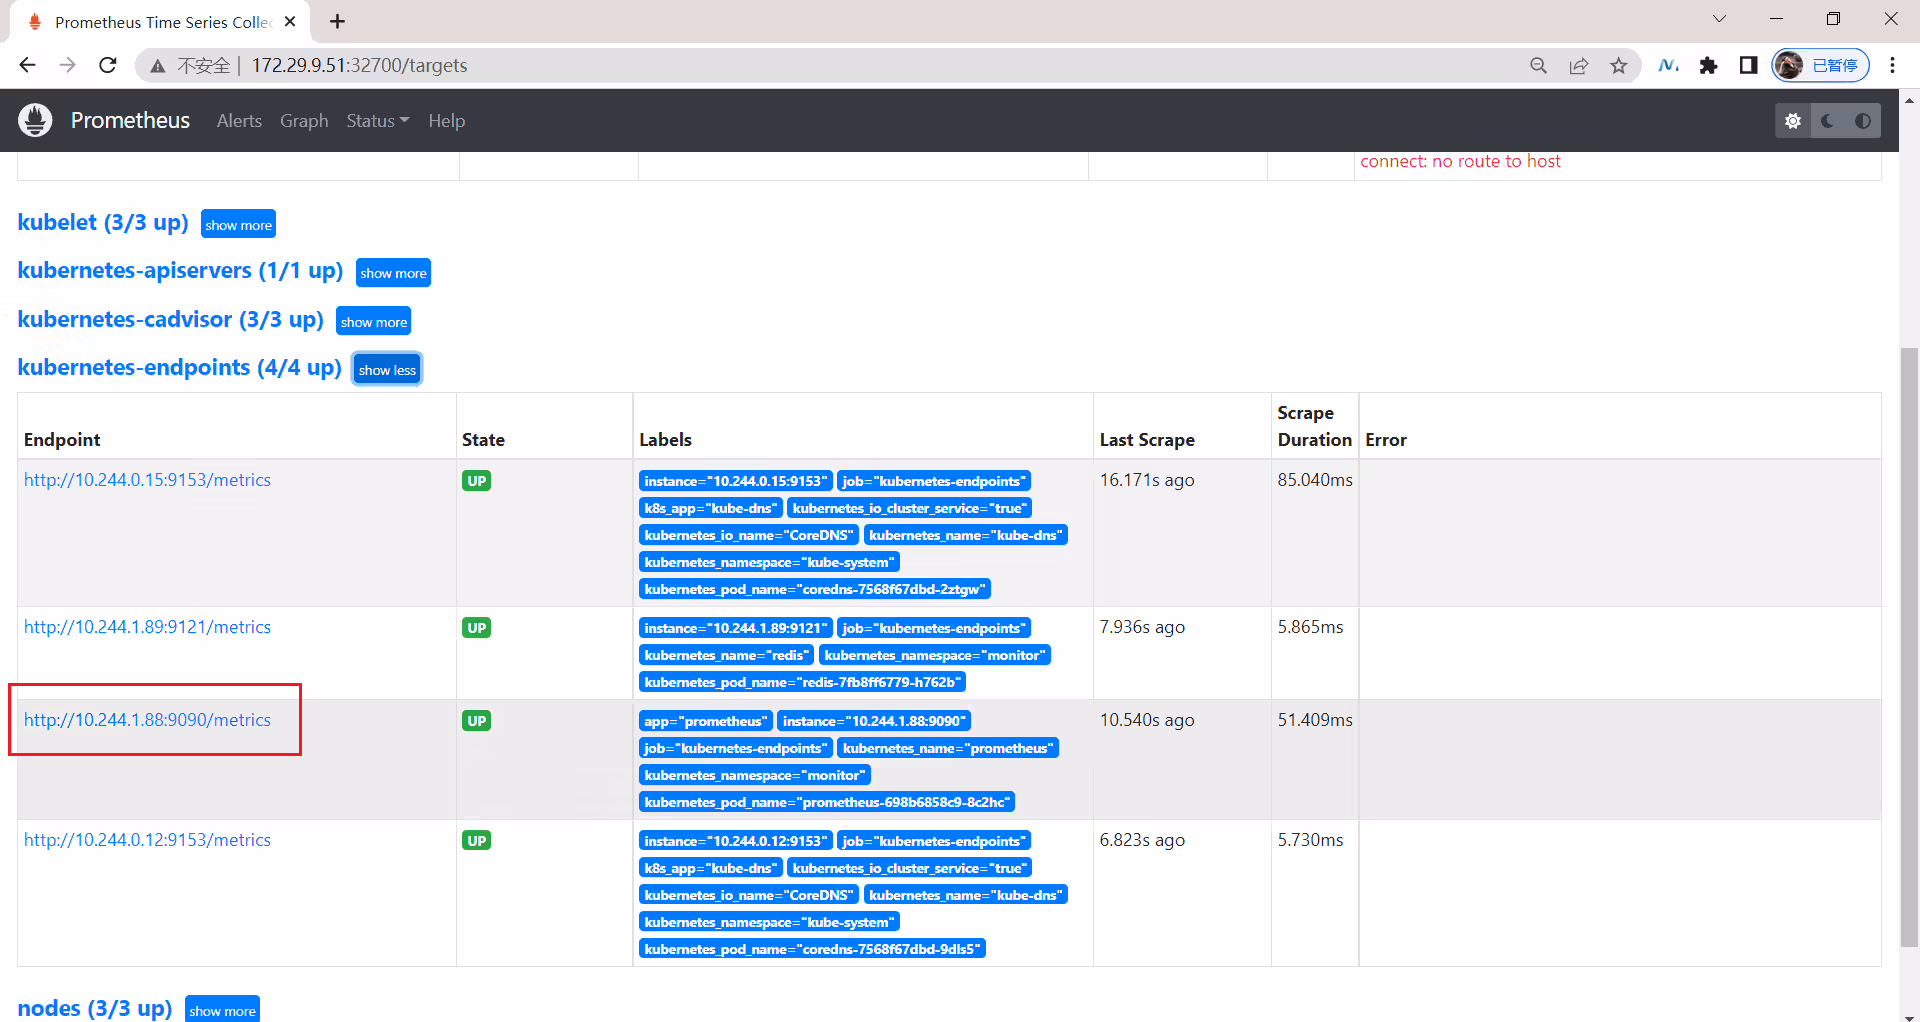The image size is (1920, 1022).
Task: Expand kubernetes-apiservers with show more
Action: coord(393,273)
